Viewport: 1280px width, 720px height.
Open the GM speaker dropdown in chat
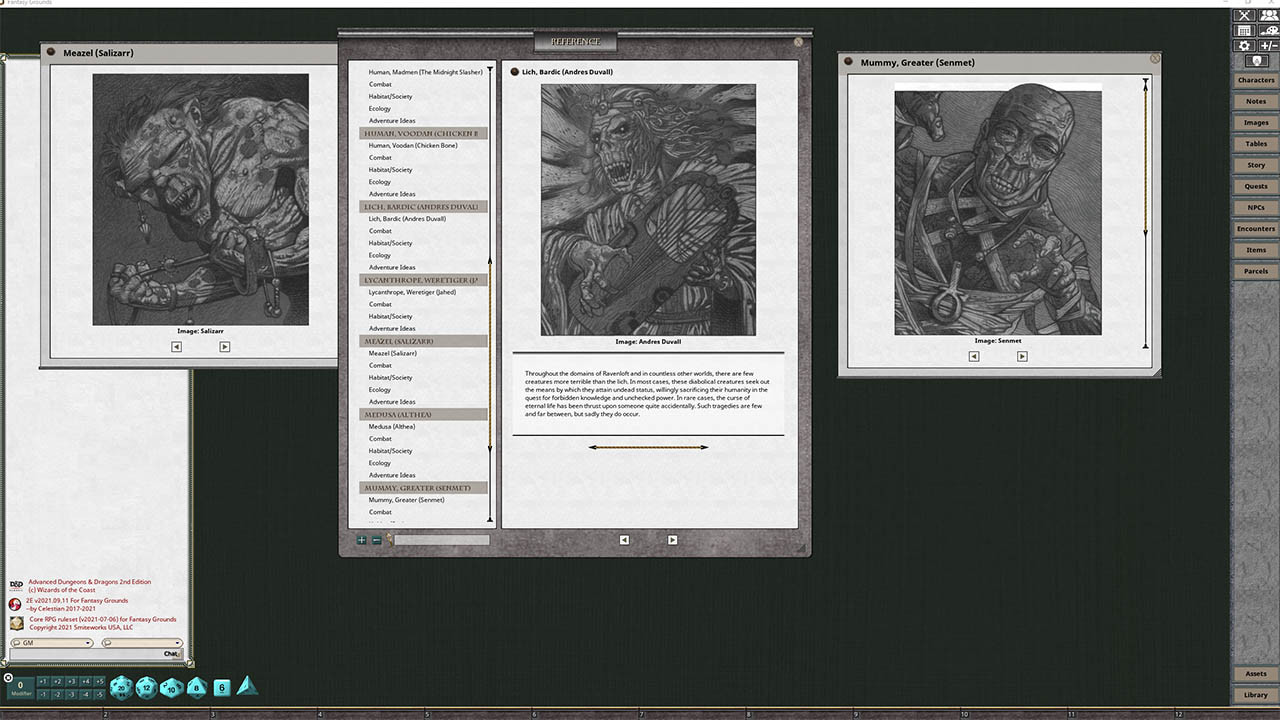tap(51, 643)
